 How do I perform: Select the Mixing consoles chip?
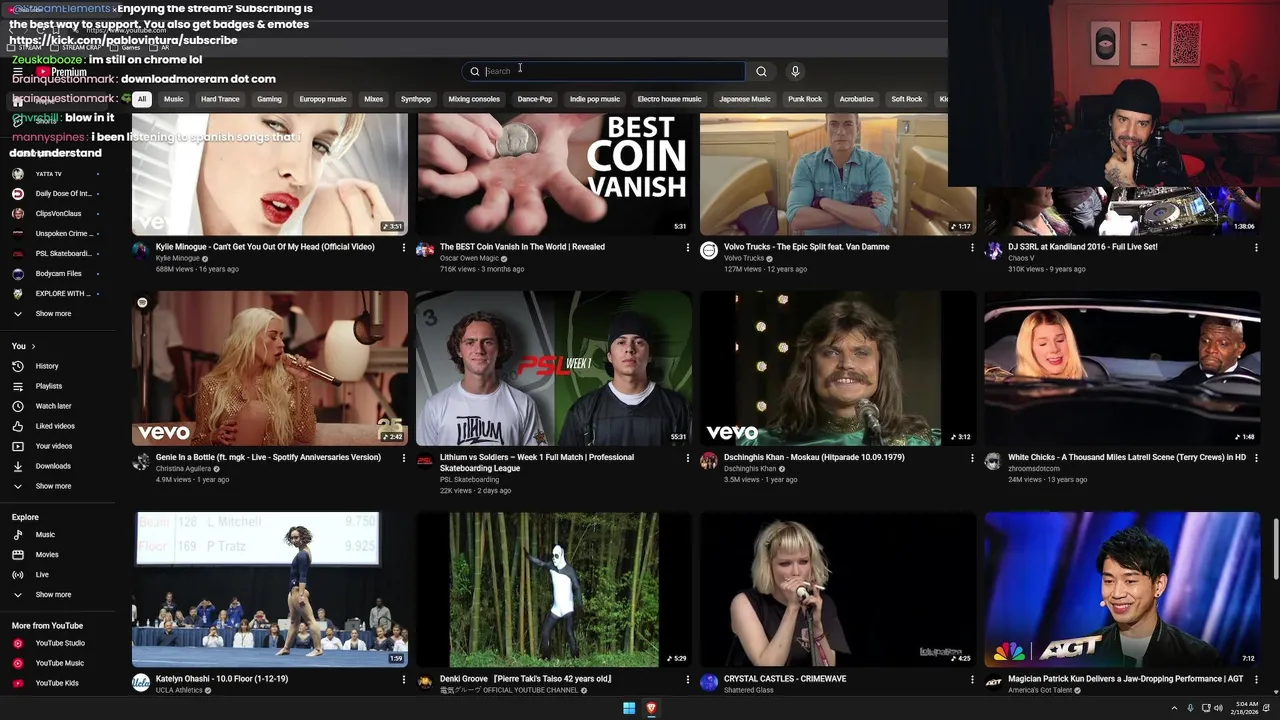(474, 99)
